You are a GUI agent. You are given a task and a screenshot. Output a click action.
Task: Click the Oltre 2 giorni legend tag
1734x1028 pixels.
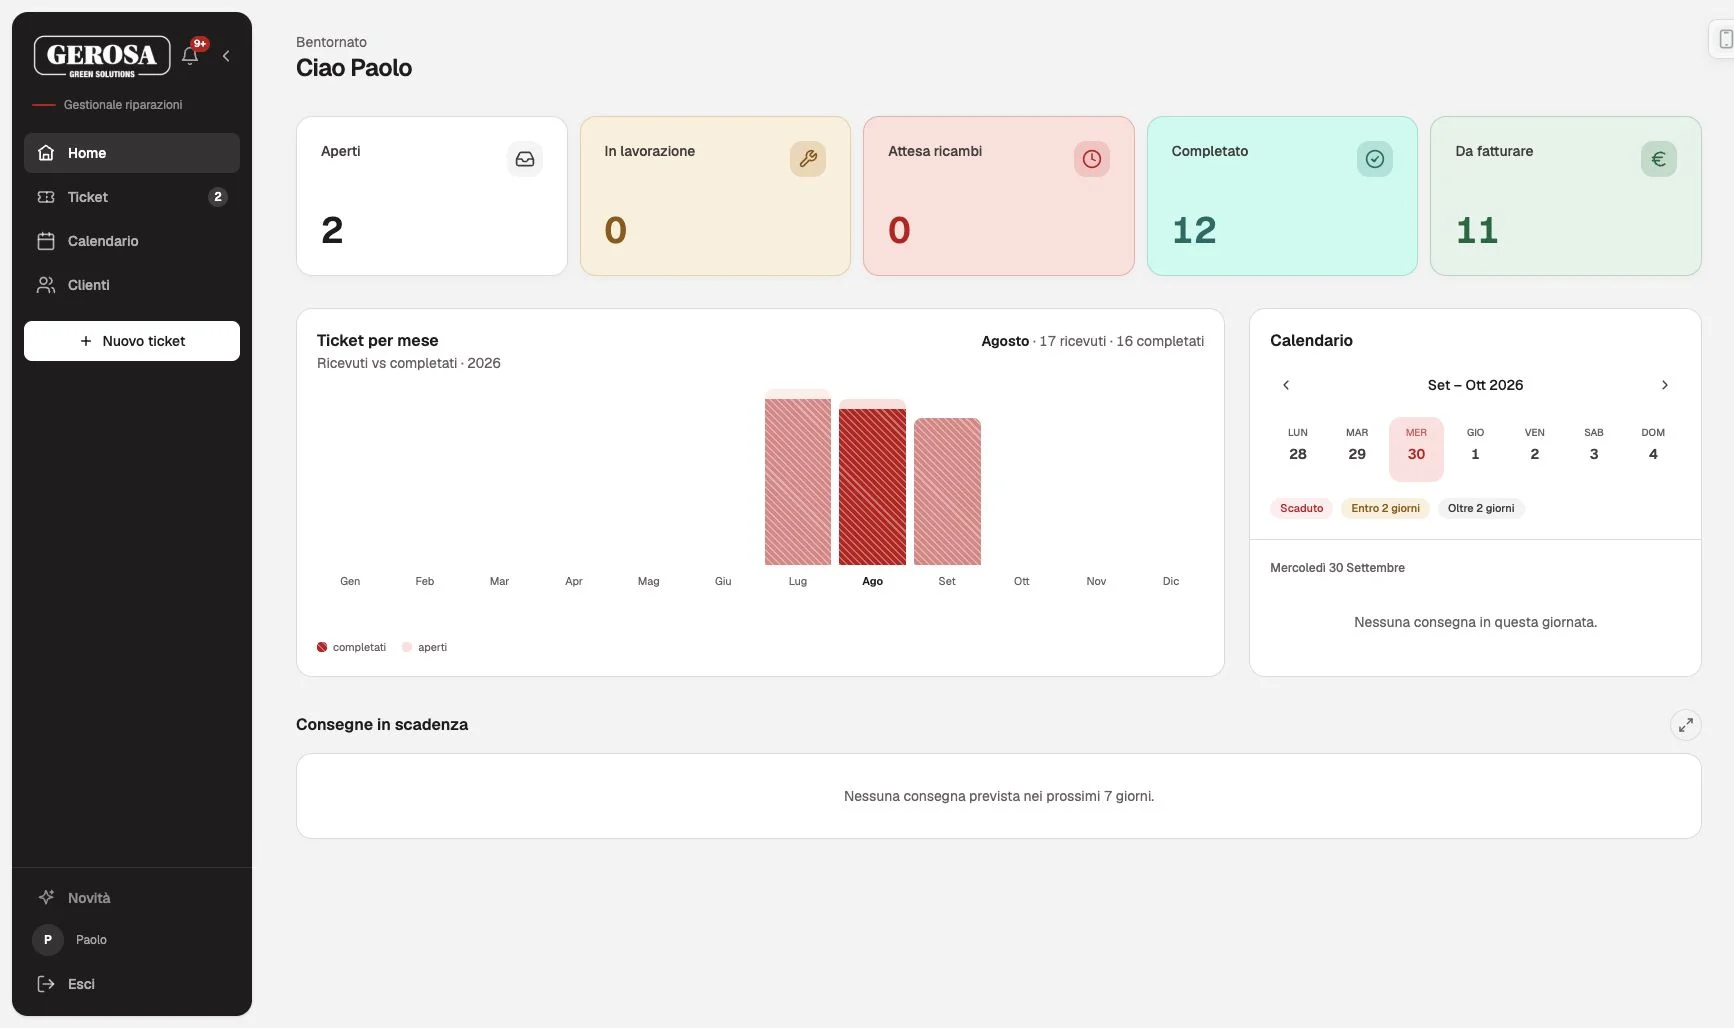coord(1481,508)
